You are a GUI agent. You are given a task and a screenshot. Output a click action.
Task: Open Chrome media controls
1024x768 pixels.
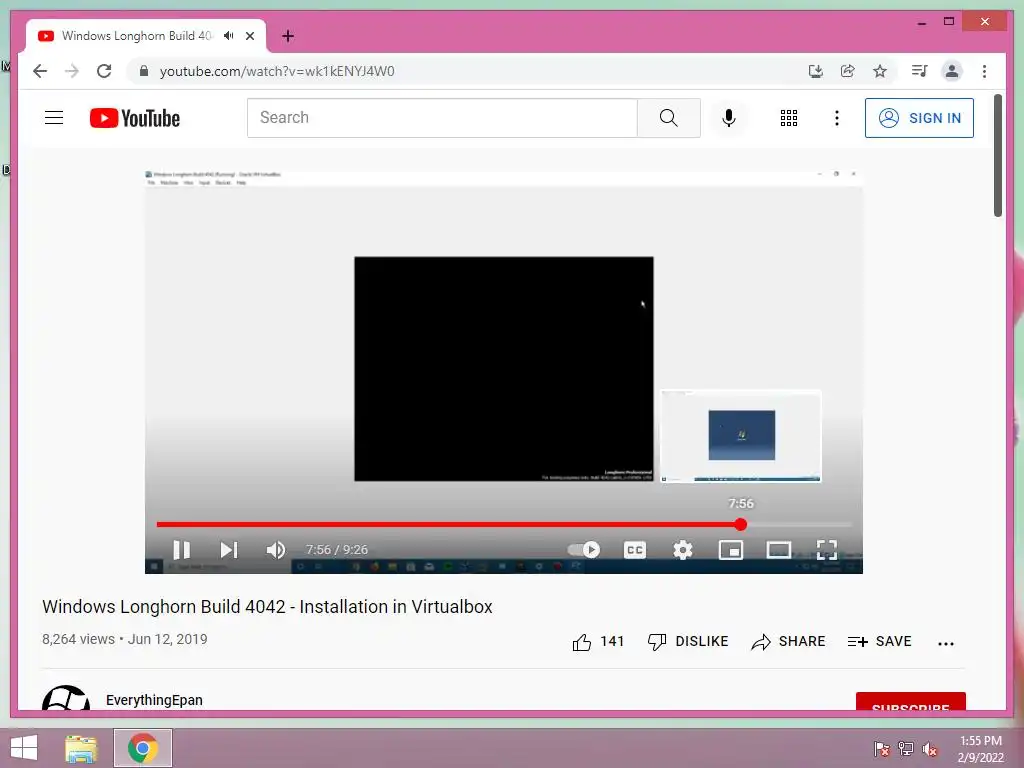pyautogui.click(x=920, y=71)
